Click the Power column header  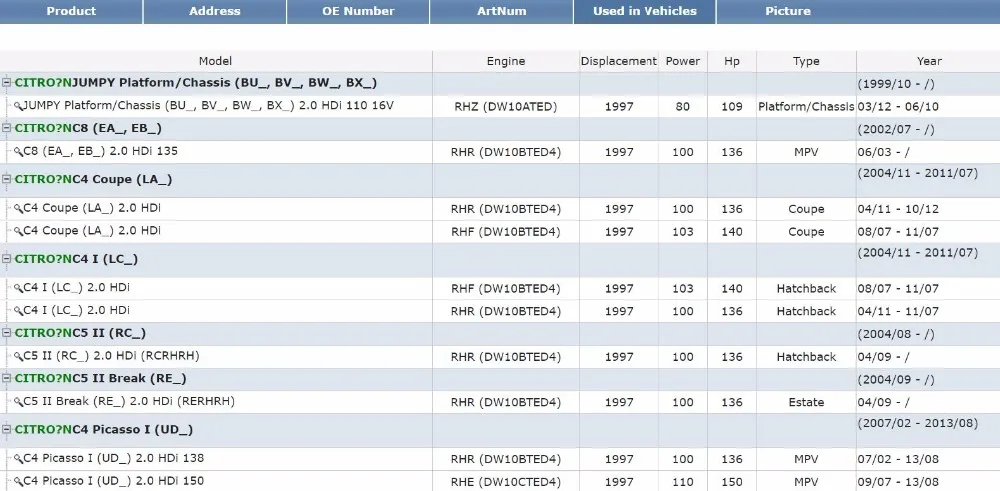click(682, 61)
